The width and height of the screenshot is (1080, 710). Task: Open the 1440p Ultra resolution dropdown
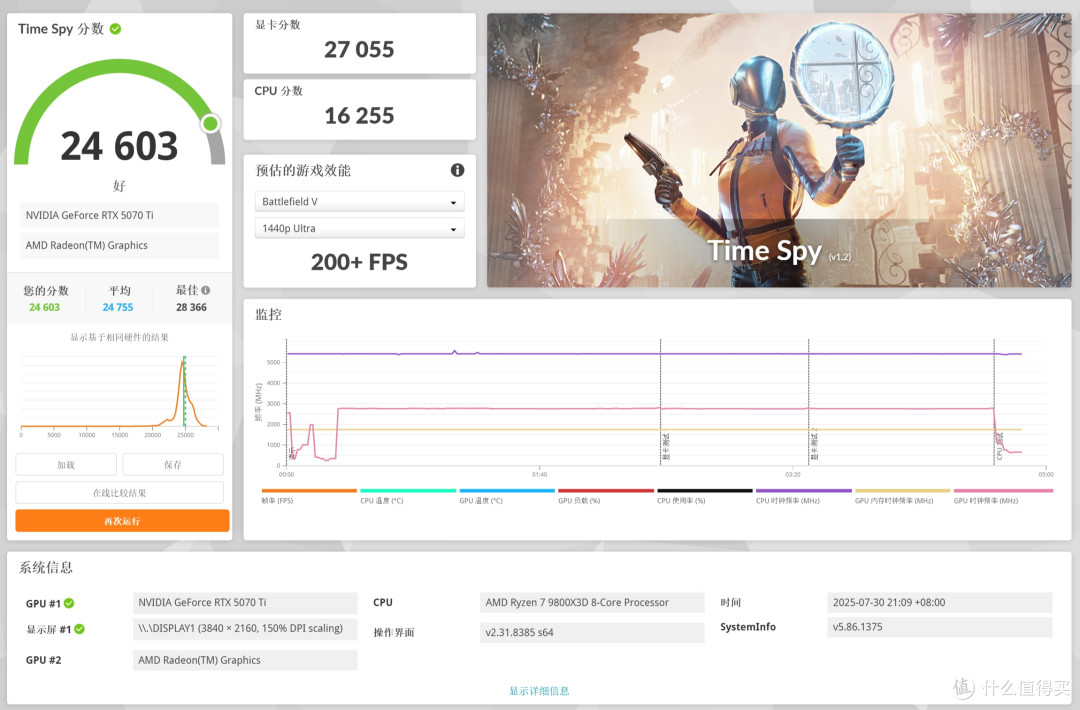[360, 229]
